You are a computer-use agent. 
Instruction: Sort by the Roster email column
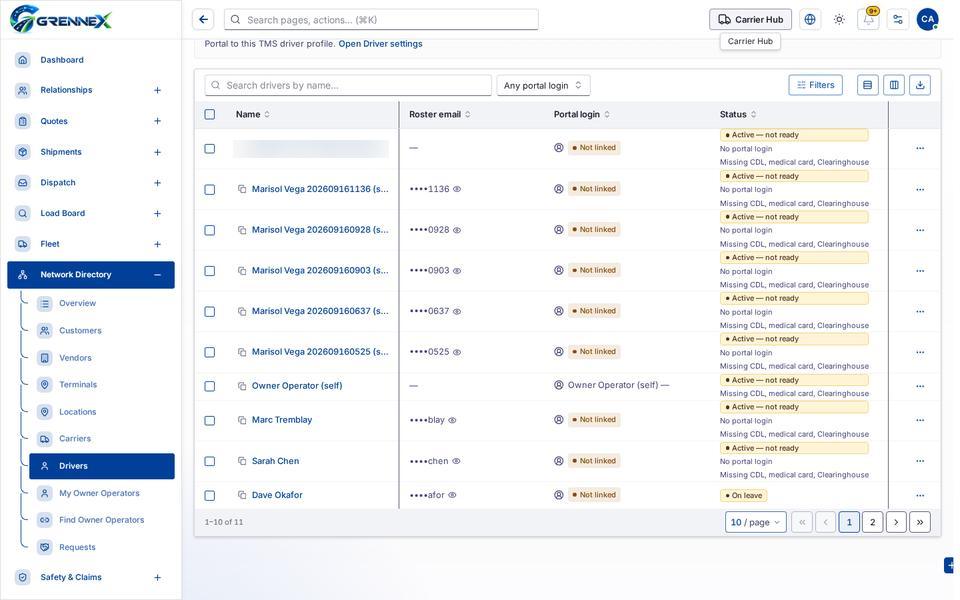440,114
